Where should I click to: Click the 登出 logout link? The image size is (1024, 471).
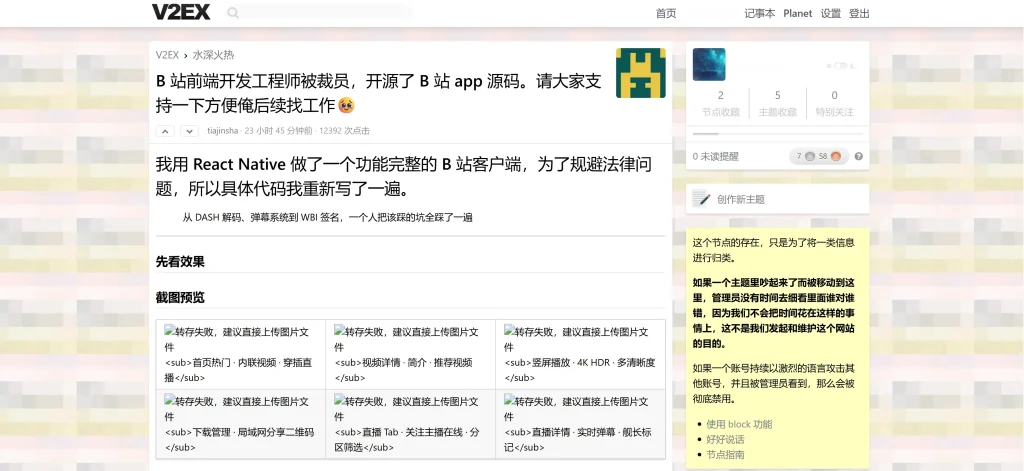pos(859,13)
